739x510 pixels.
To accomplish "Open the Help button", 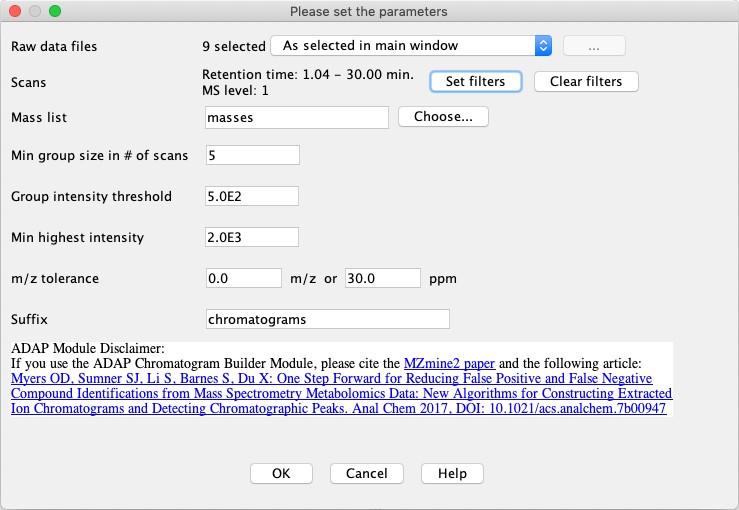I will point(452,473).
